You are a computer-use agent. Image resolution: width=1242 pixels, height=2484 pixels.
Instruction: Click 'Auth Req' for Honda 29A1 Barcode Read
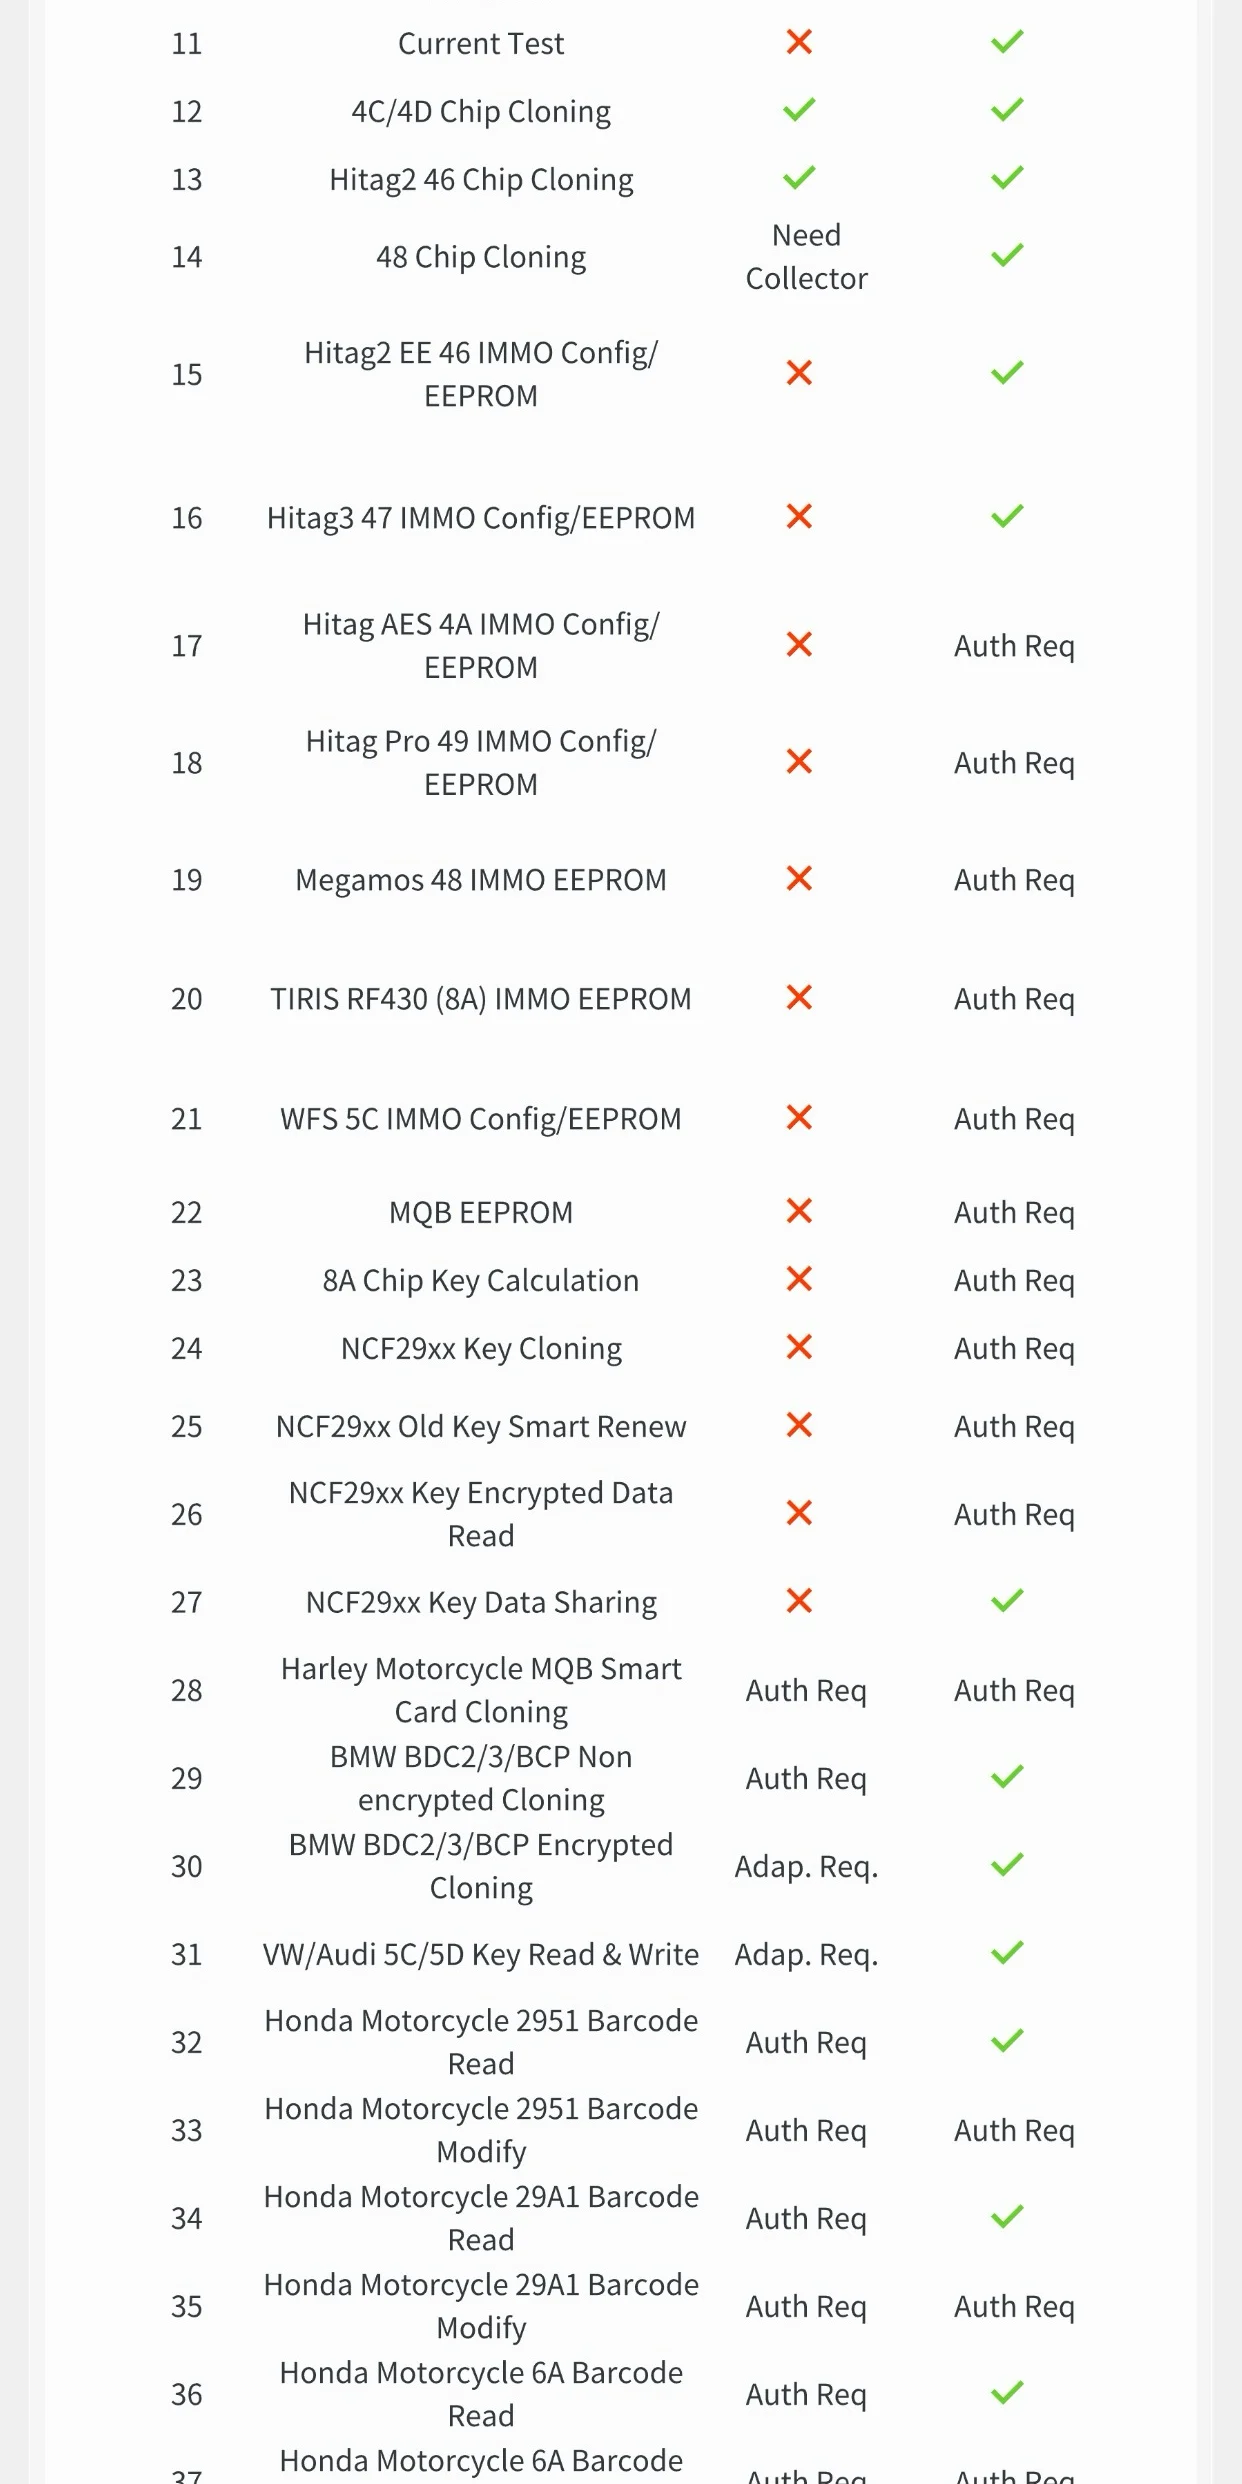point(806,2218)
